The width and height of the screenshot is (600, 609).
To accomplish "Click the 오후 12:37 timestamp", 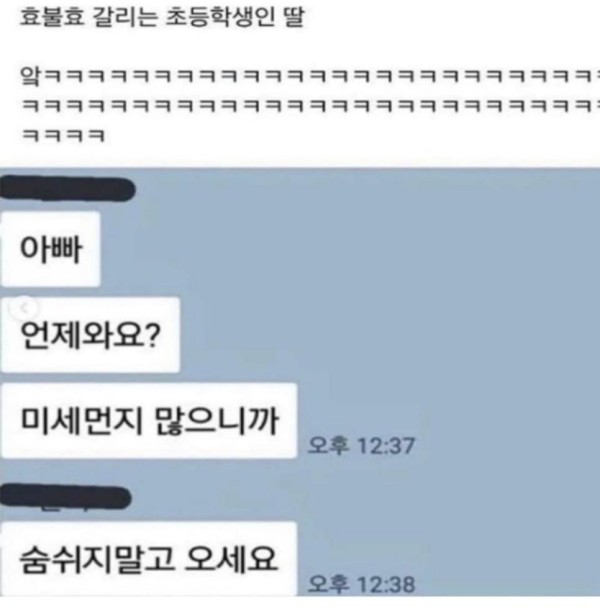I will 361,445.
